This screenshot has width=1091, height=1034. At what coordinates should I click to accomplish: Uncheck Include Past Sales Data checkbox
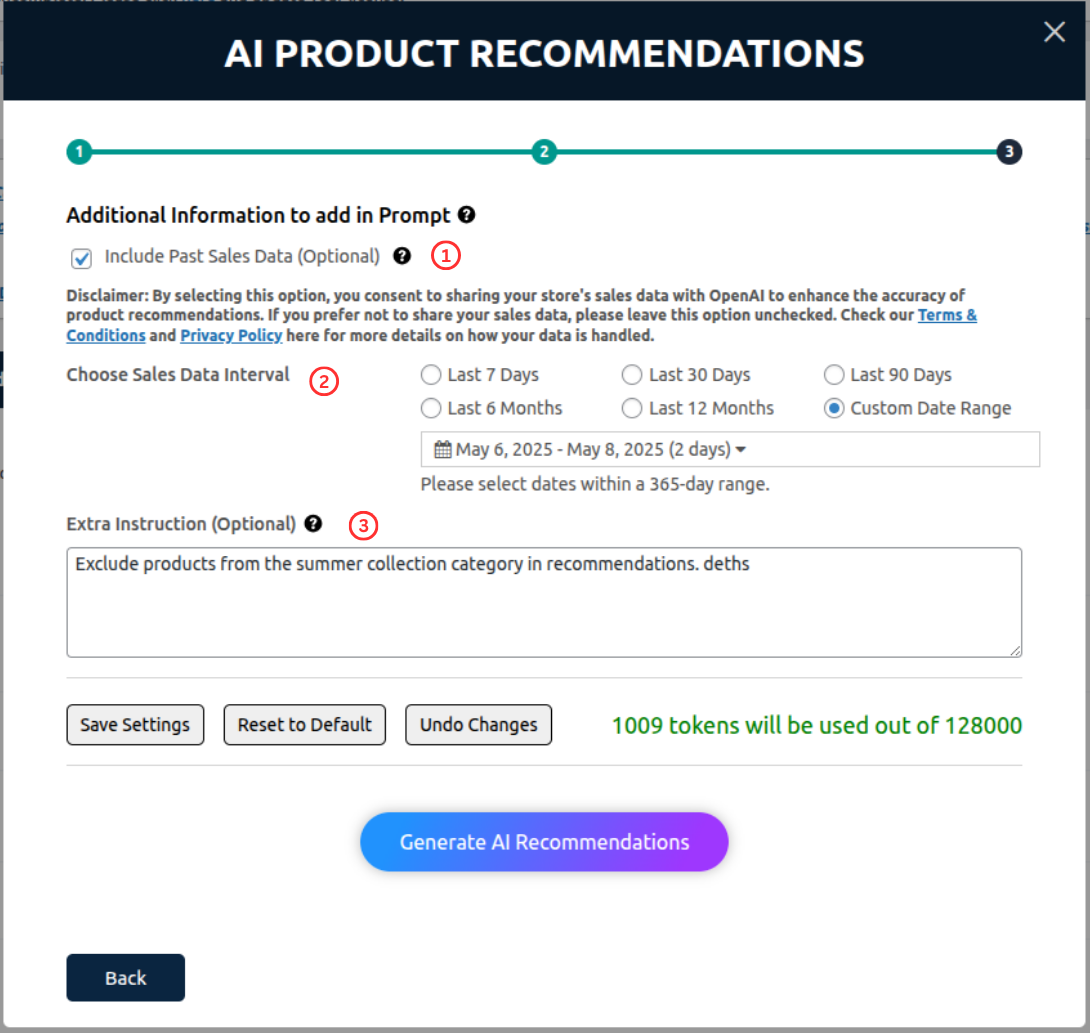82,259
